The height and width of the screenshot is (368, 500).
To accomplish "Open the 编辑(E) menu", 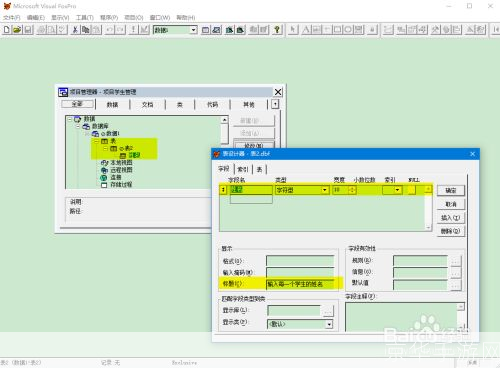I will click(x=36, y=17).
